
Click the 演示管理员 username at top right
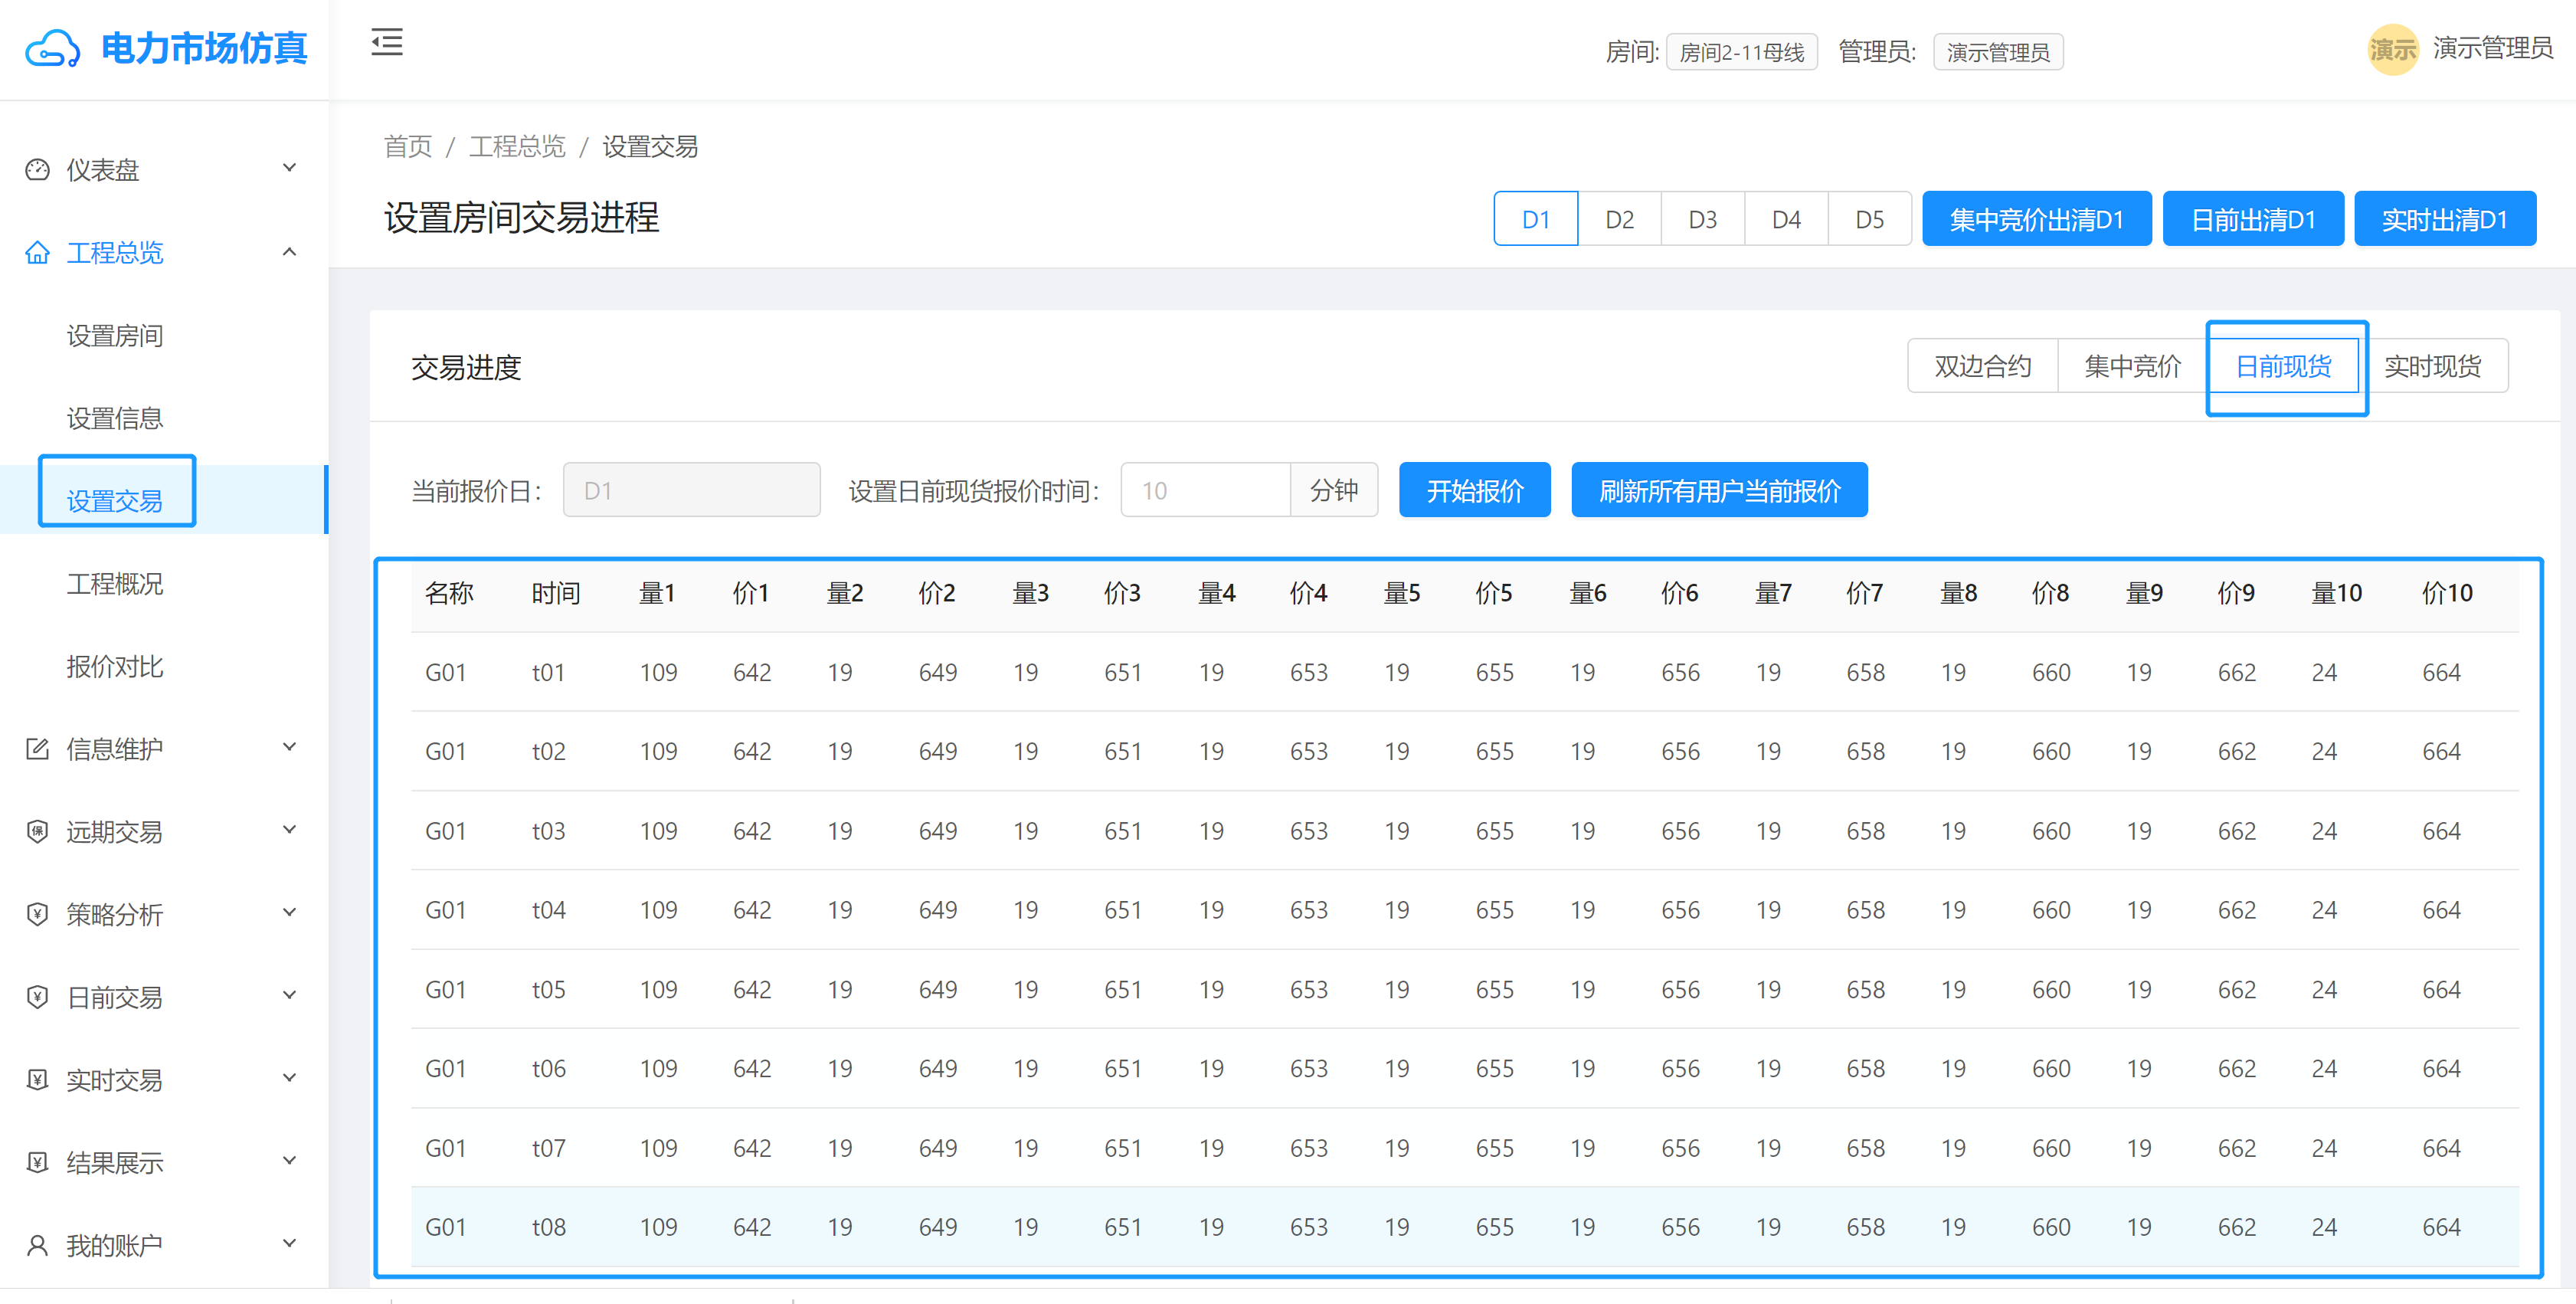point(2492,48)
